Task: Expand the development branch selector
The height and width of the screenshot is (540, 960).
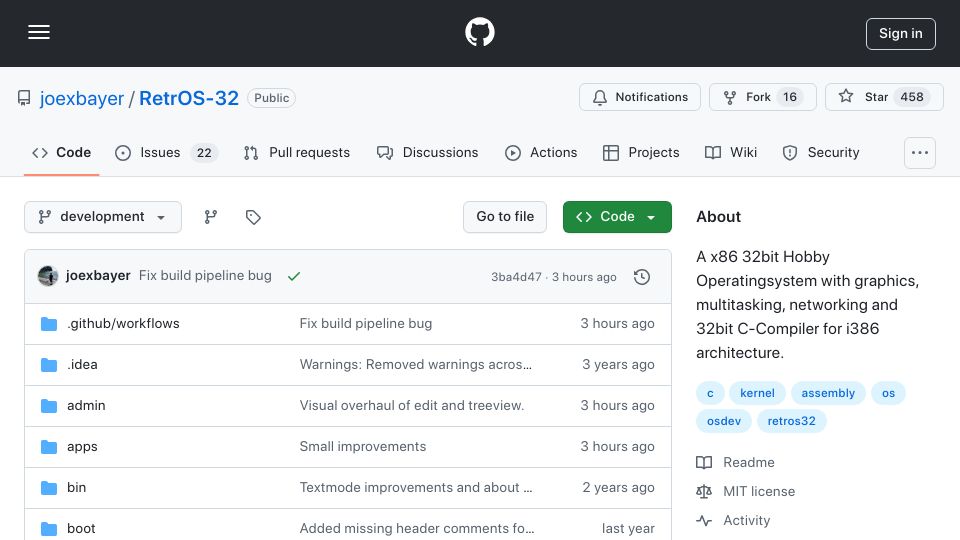Action: pos(103,217)
